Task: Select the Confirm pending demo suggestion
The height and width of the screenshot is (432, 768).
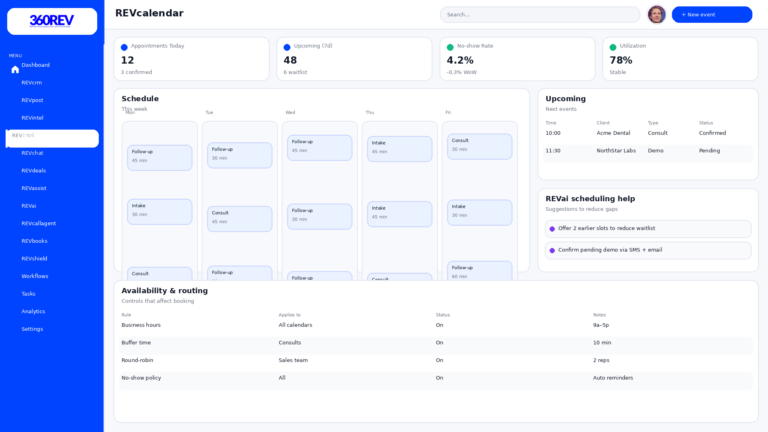Action: pyautogui.click(x=648, y=250)
